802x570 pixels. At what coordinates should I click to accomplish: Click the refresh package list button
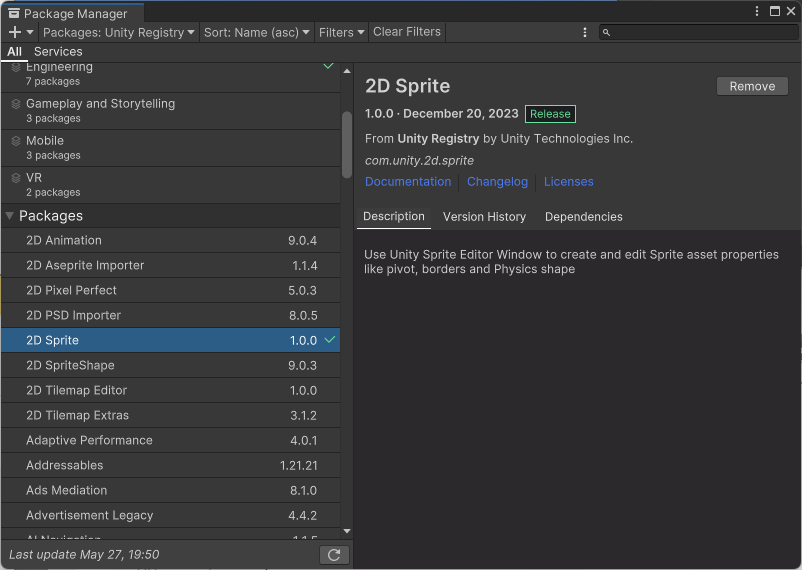pos(334,555)
